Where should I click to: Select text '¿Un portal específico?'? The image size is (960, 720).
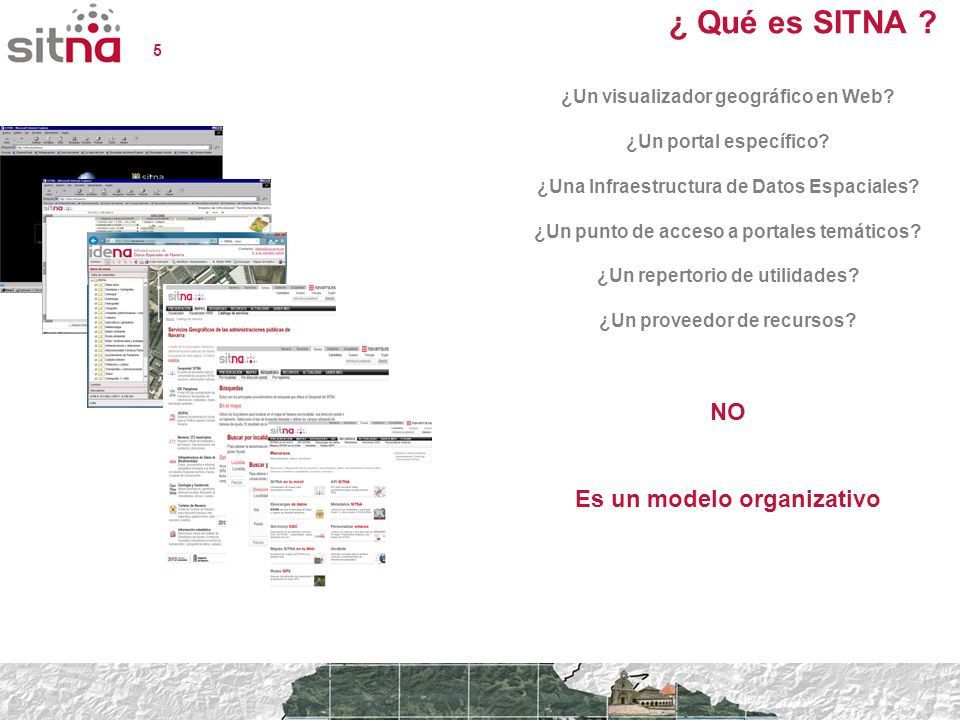coord(727,141)
